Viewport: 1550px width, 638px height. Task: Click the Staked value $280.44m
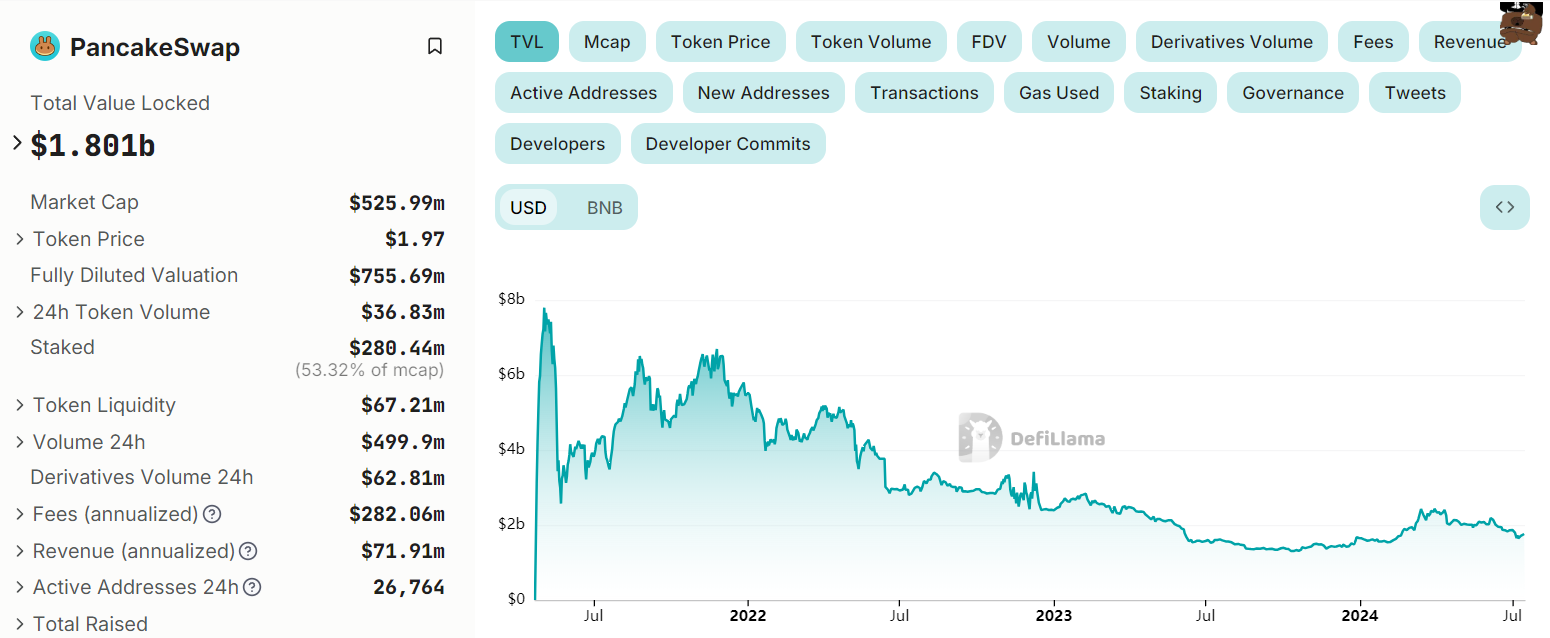pos(397,348)
